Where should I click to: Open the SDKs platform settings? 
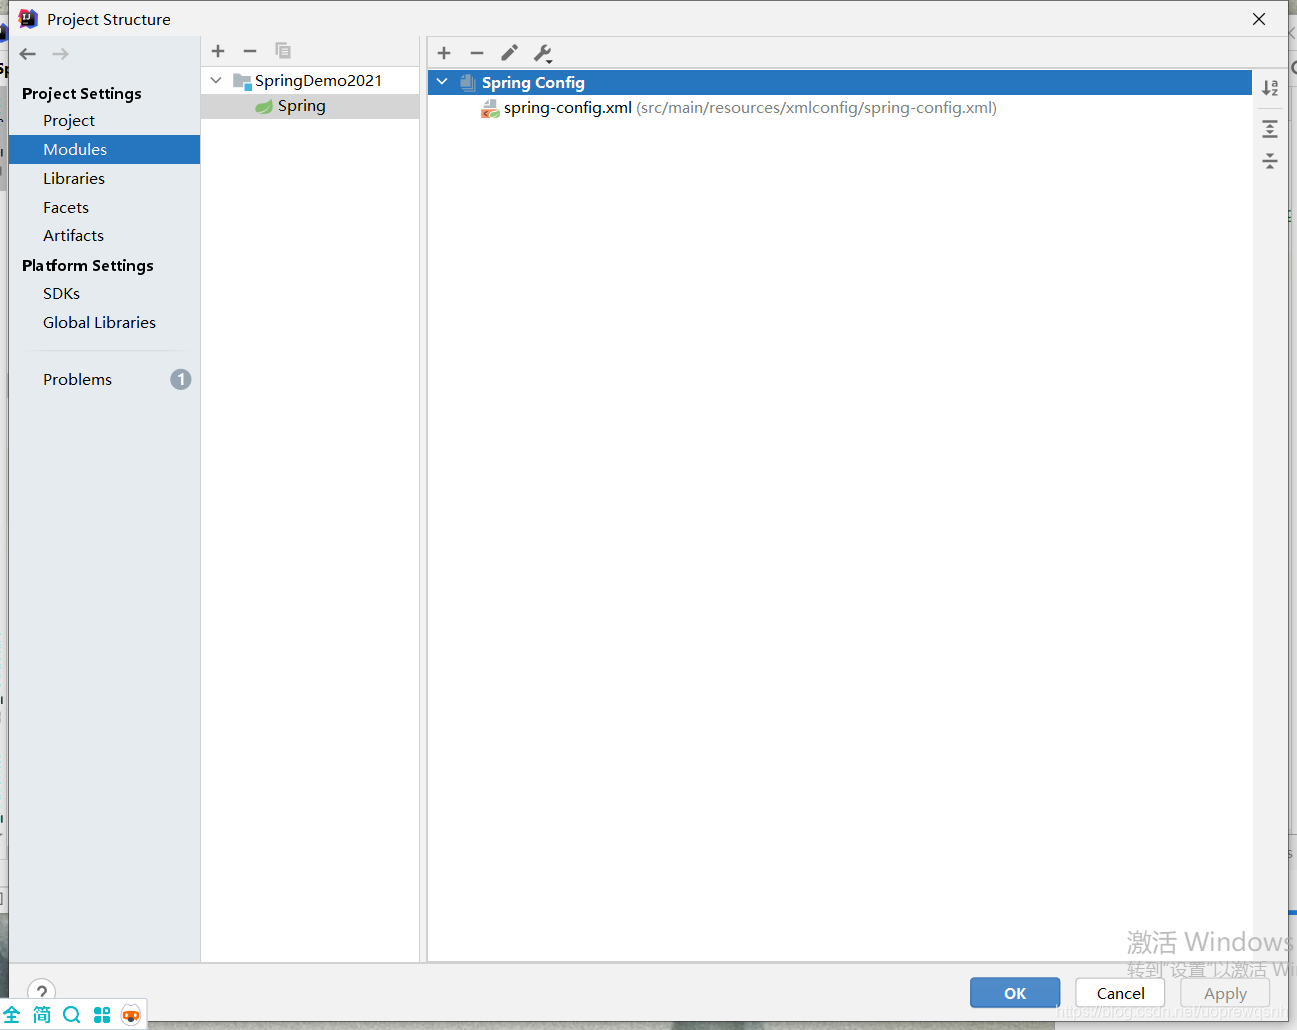[61, 293]
